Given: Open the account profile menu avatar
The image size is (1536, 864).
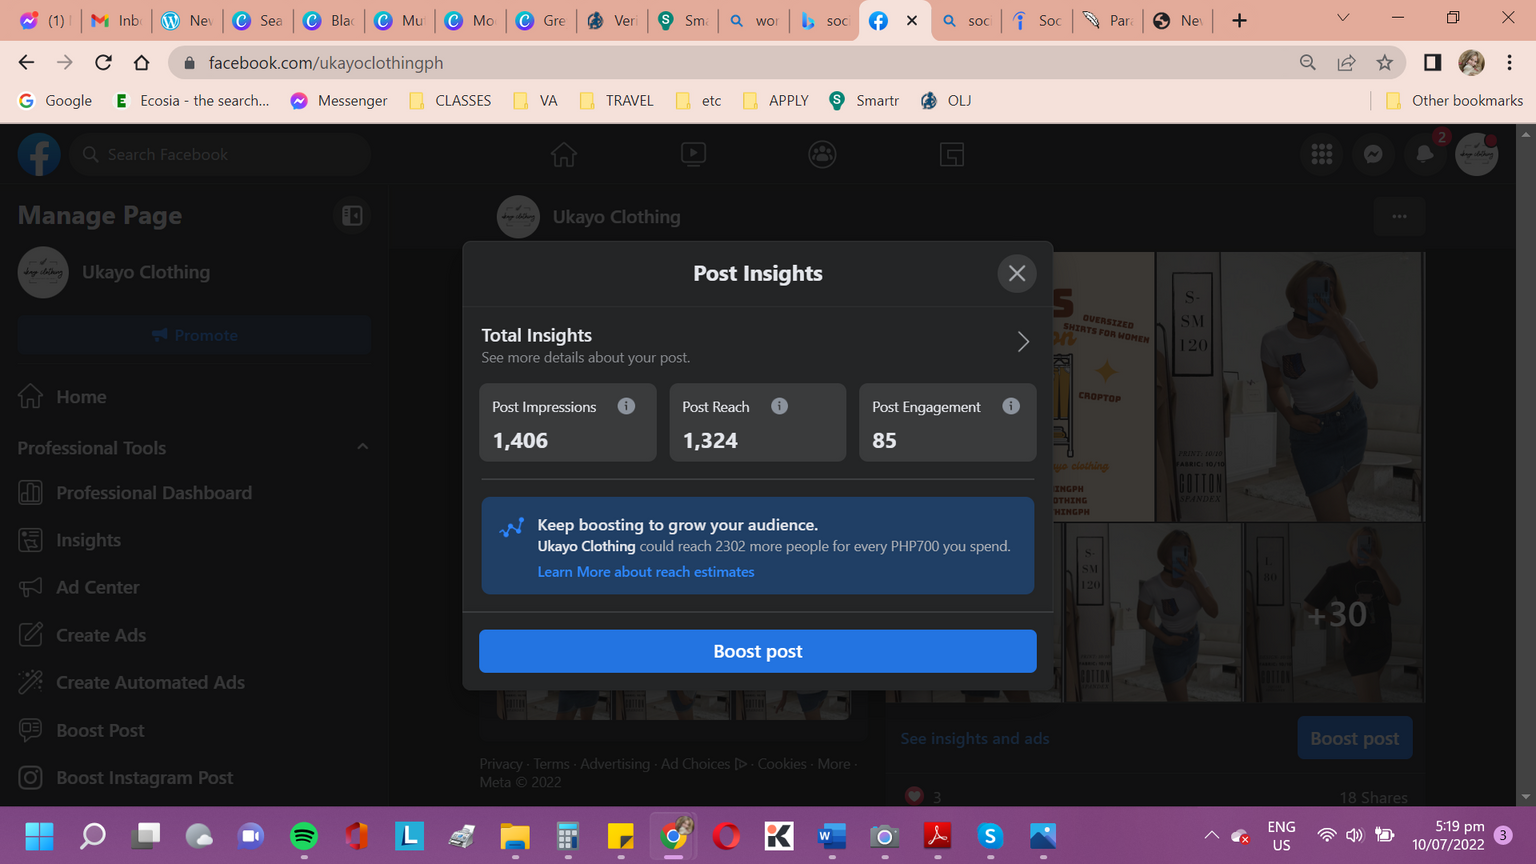Looking at the screenshot, I should point(1477,154).
